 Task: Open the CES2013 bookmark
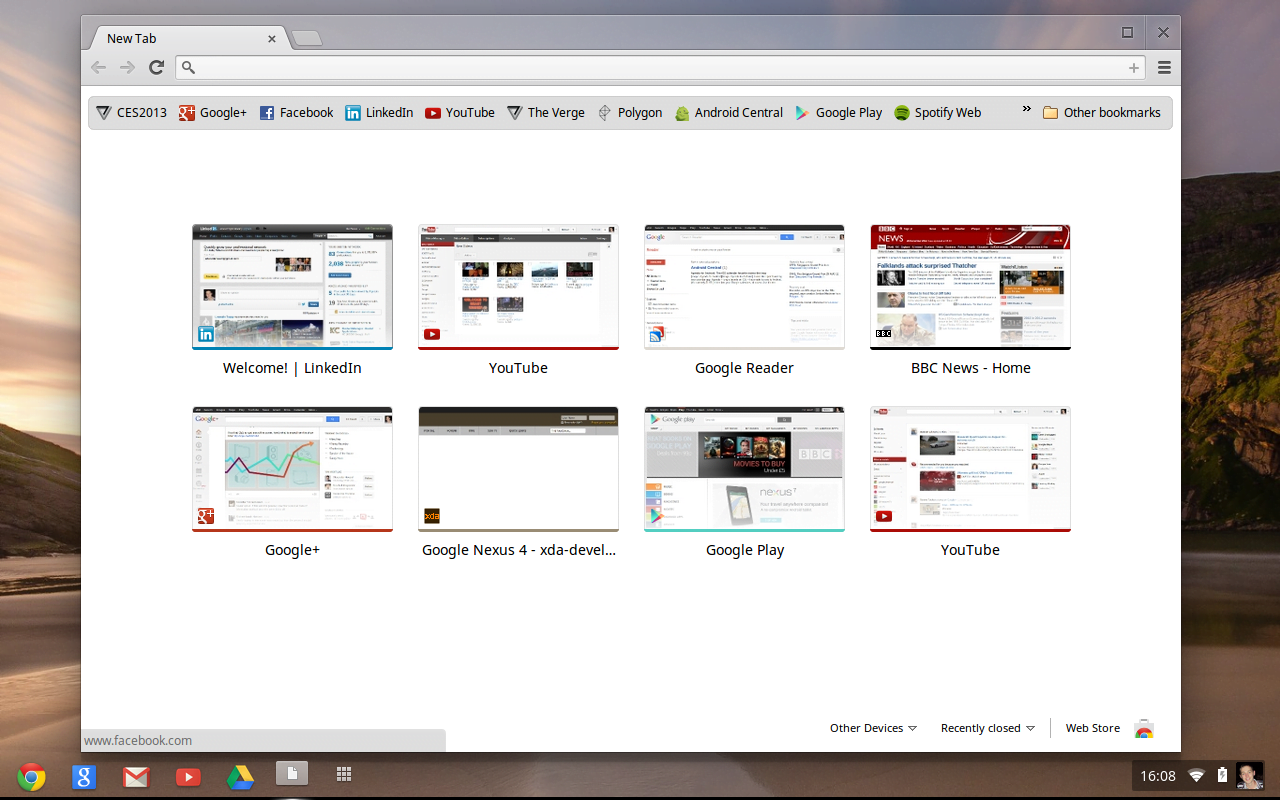click(132, 113)
